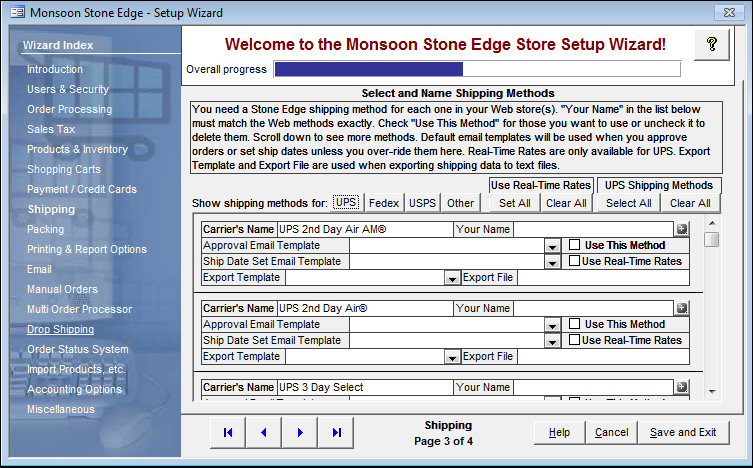Click Clear All under Use Real-Time Rates

point(566,203)
